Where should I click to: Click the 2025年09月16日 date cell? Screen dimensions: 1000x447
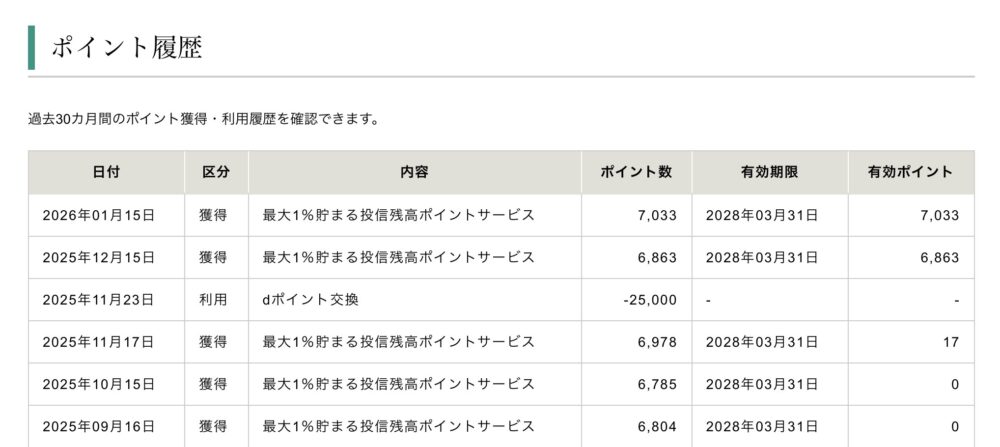tap(98, 426)
